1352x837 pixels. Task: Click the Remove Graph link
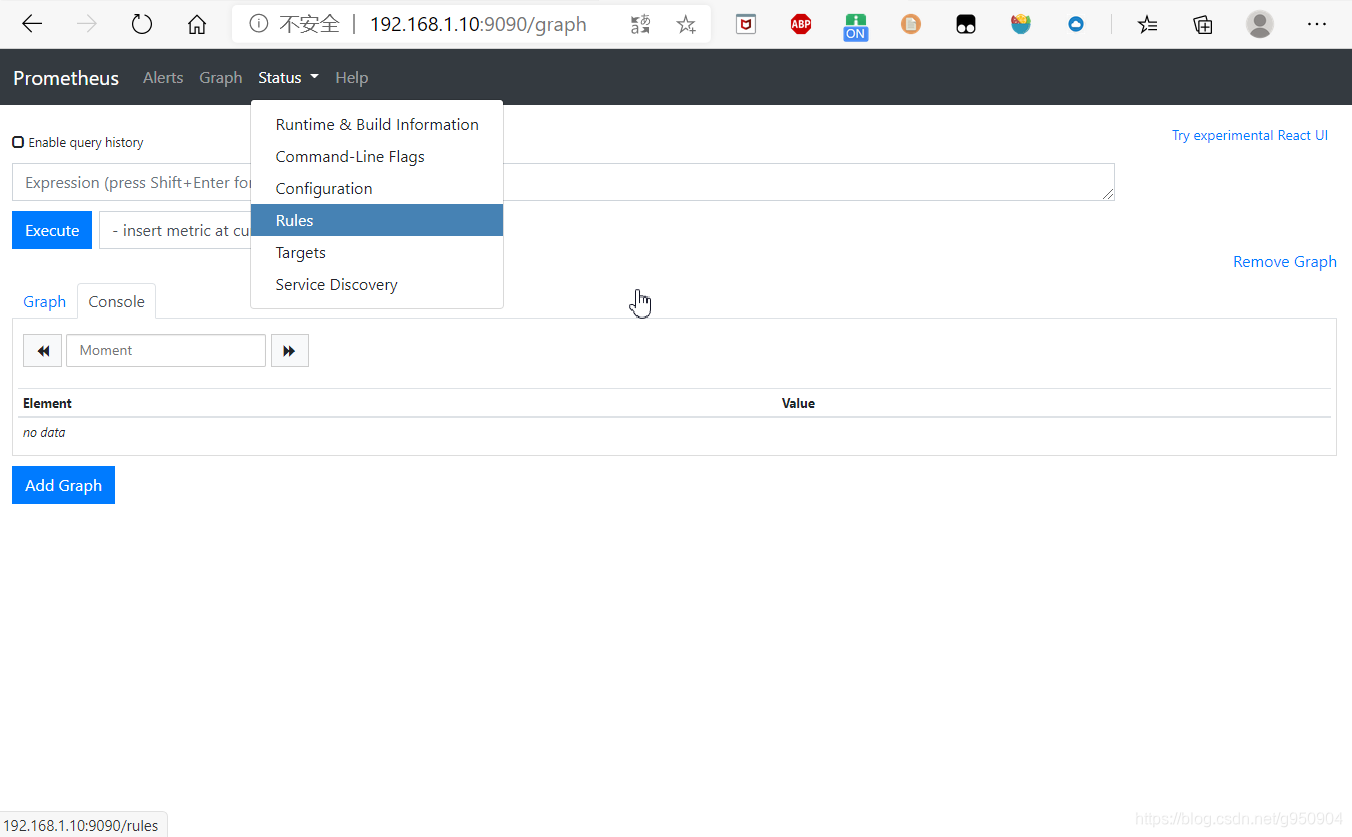point(1285,261)
